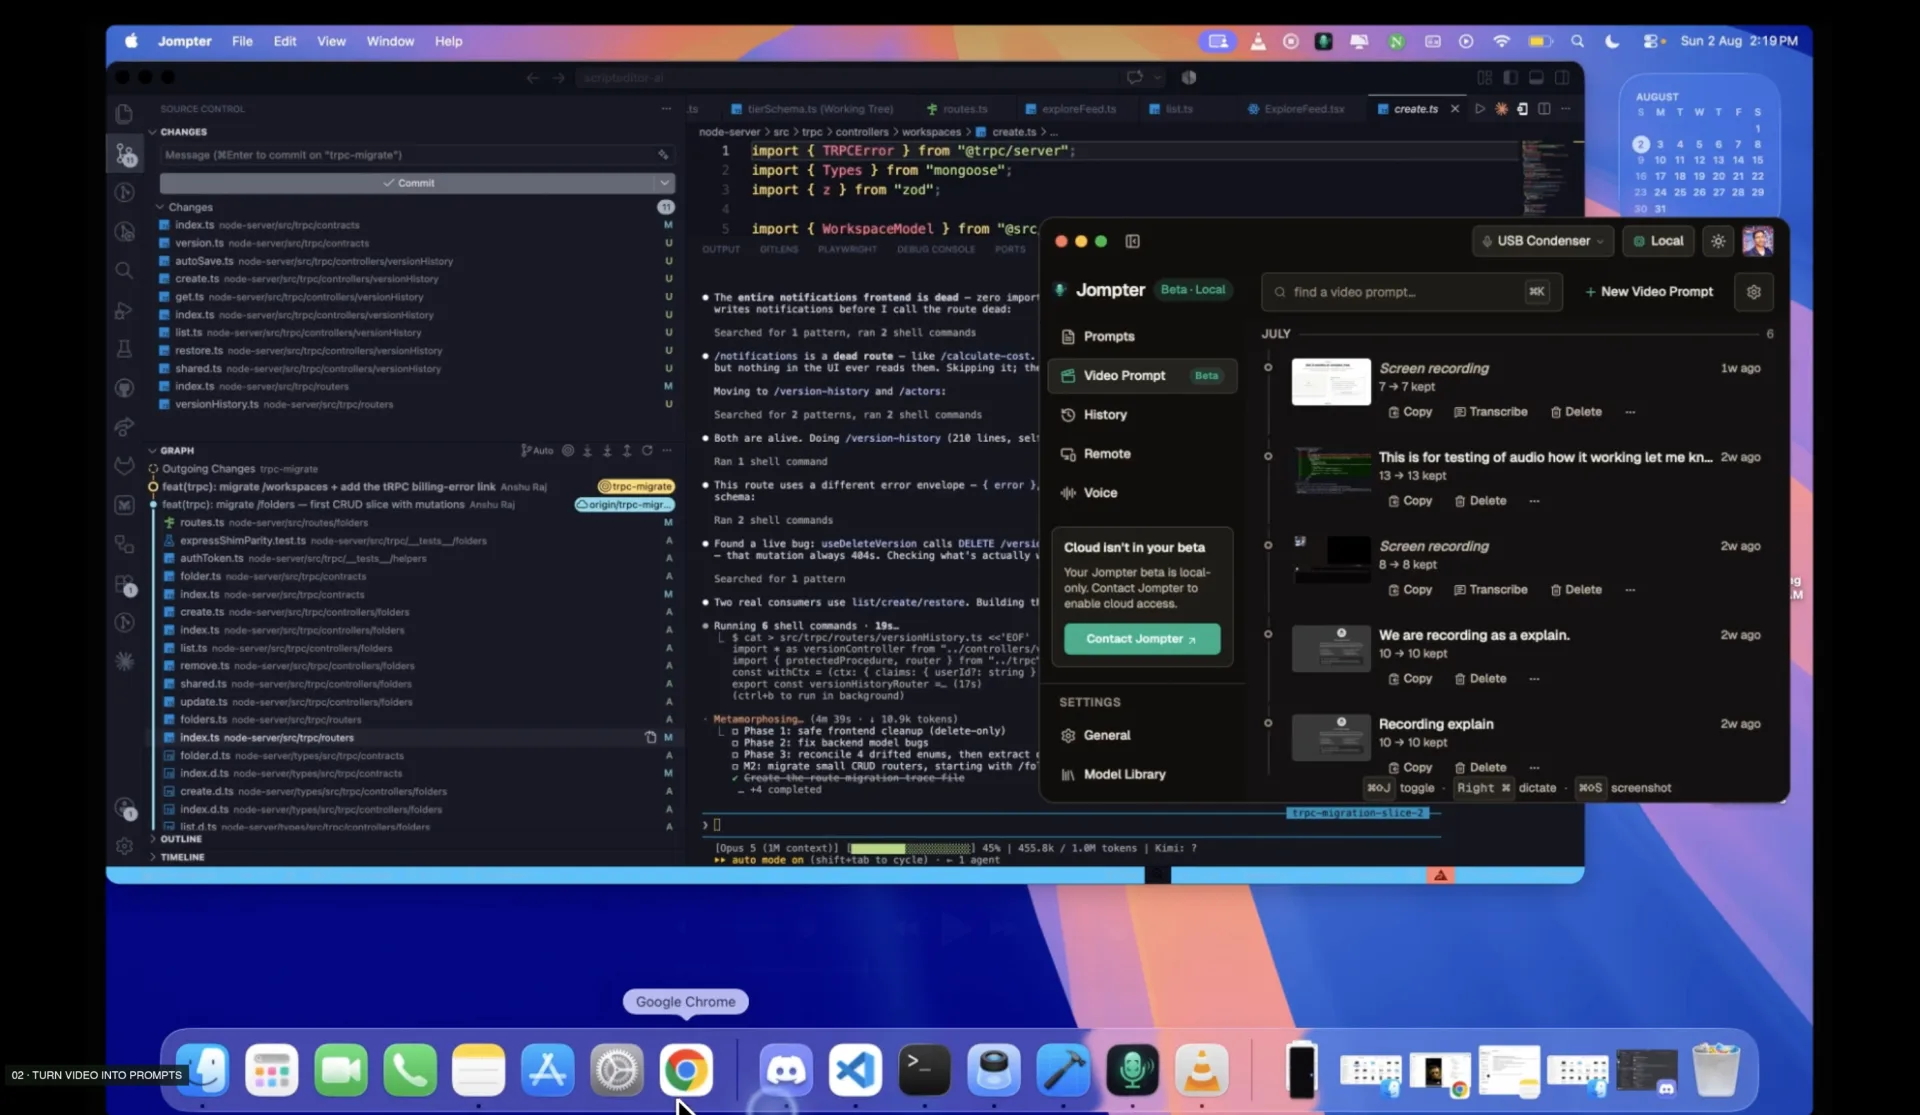
Task: Open the Commit button dropdown arrow
Action: (664, 183)
